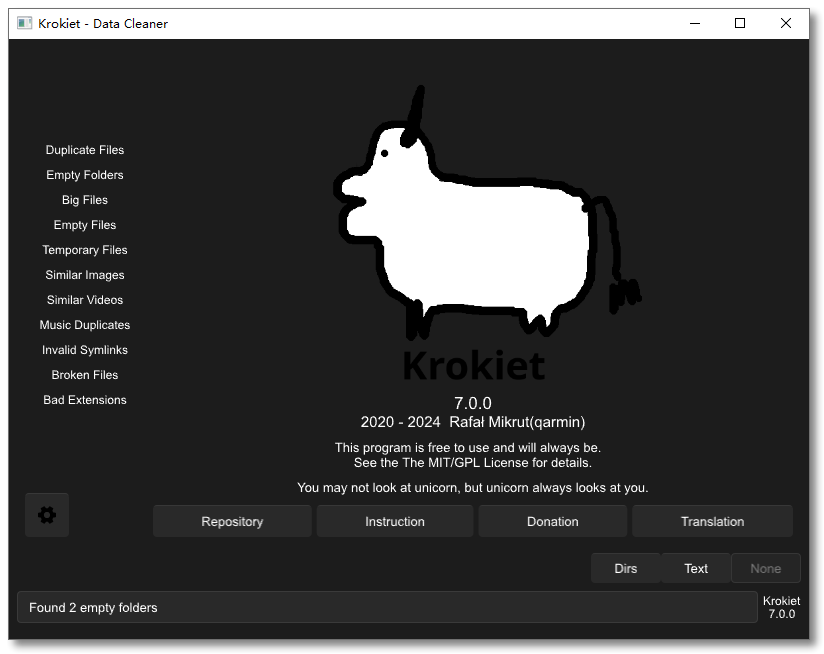The height and width of the screenshot is (654, 824).
Task: Show the Text bottom panel
Action: [696, 568]
